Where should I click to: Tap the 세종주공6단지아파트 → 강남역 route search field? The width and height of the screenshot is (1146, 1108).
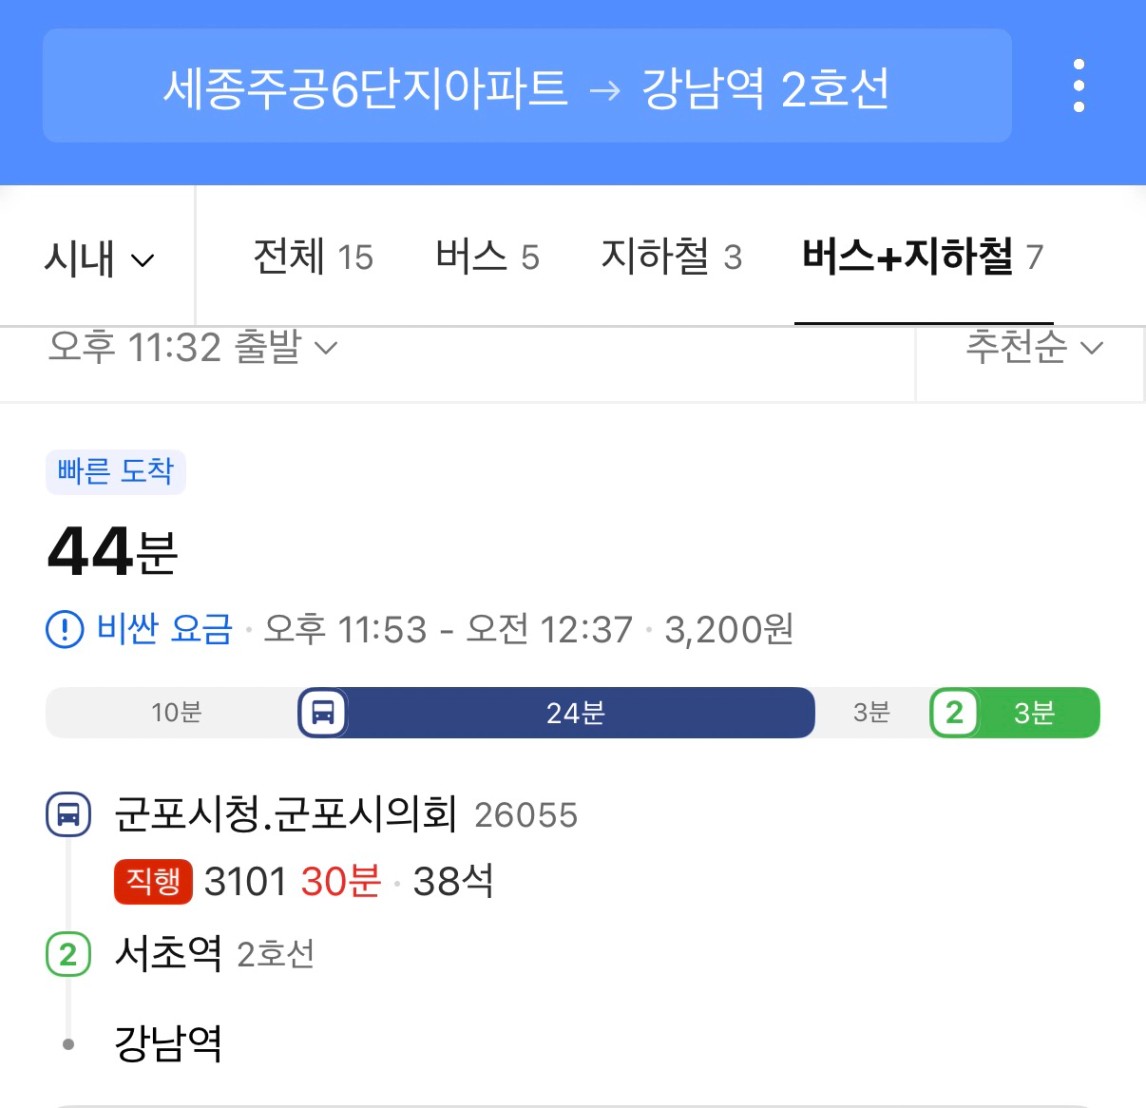[x=527, y=86]
